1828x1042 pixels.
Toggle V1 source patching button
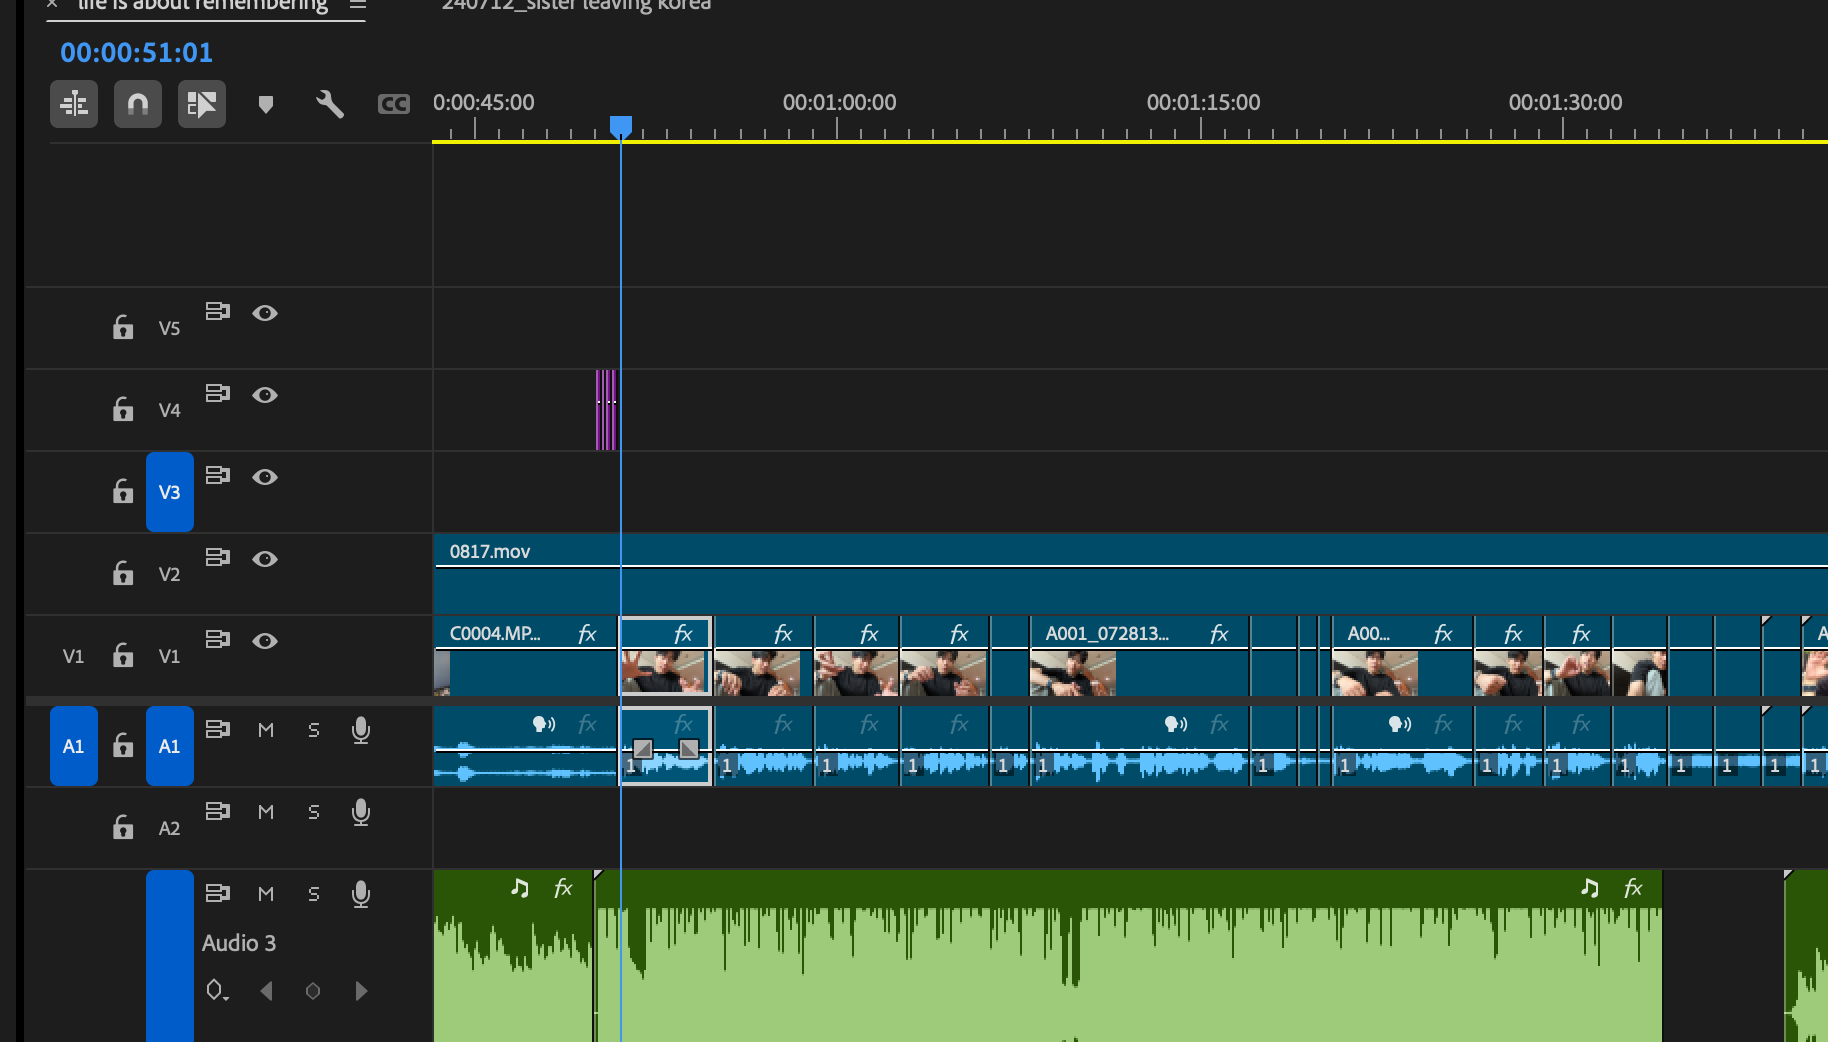point(74,656)
